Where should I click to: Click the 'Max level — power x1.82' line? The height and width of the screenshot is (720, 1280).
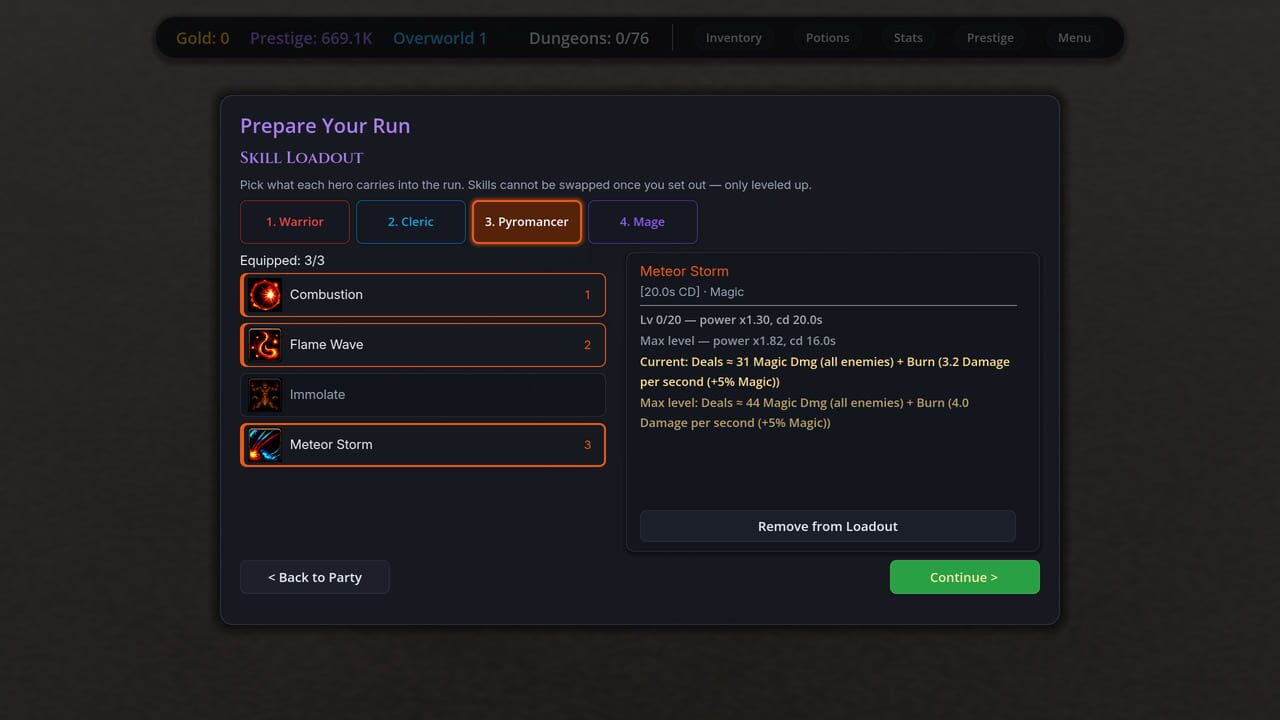(x=738, y=341)
